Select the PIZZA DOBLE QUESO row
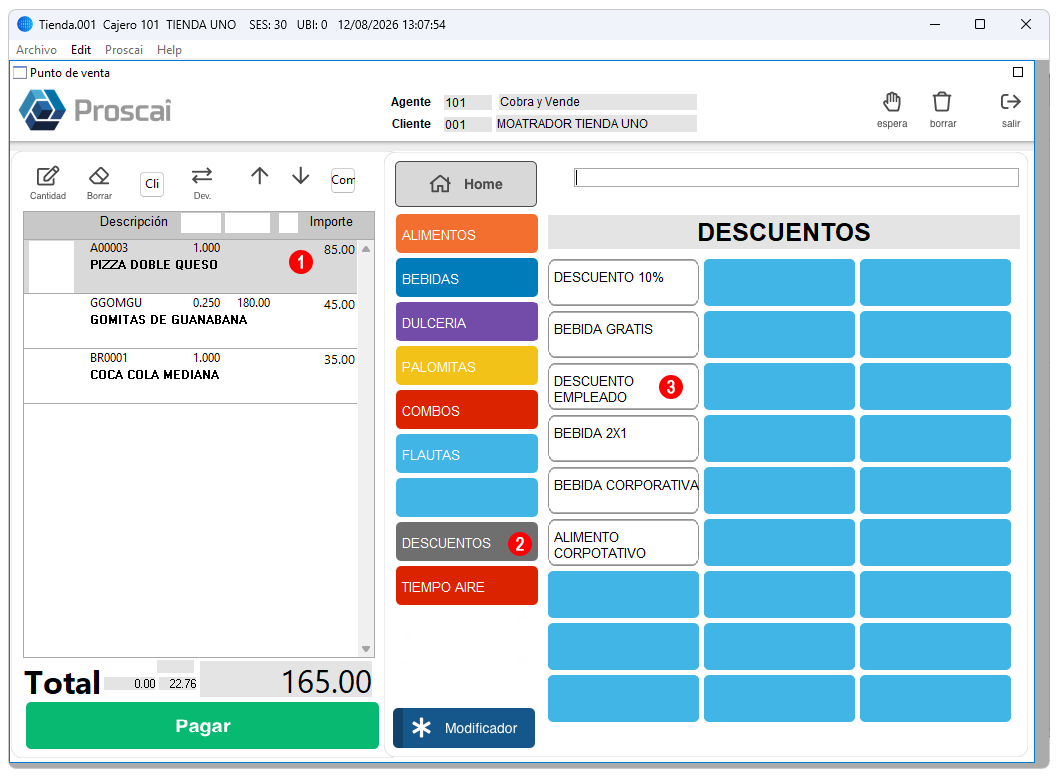Image resolution: width=1058 pixels, height=776 pixels. [x=190, y=267]
